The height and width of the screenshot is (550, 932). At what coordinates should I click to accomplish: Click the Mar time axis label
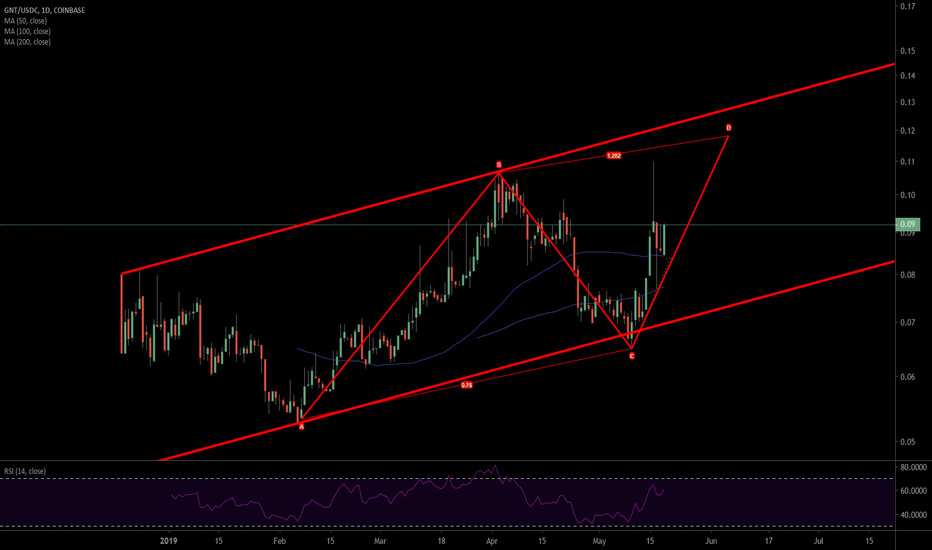[380, 541]
